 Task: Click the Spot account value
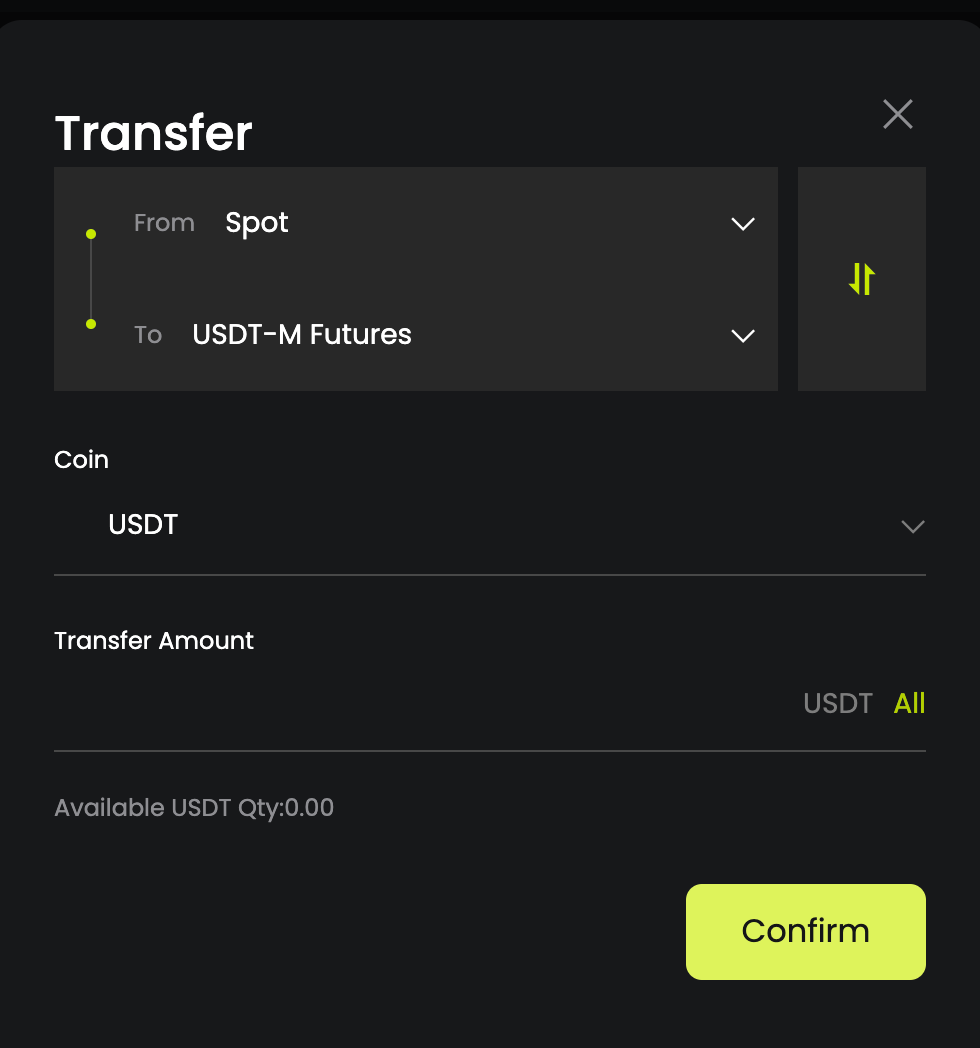257,223
